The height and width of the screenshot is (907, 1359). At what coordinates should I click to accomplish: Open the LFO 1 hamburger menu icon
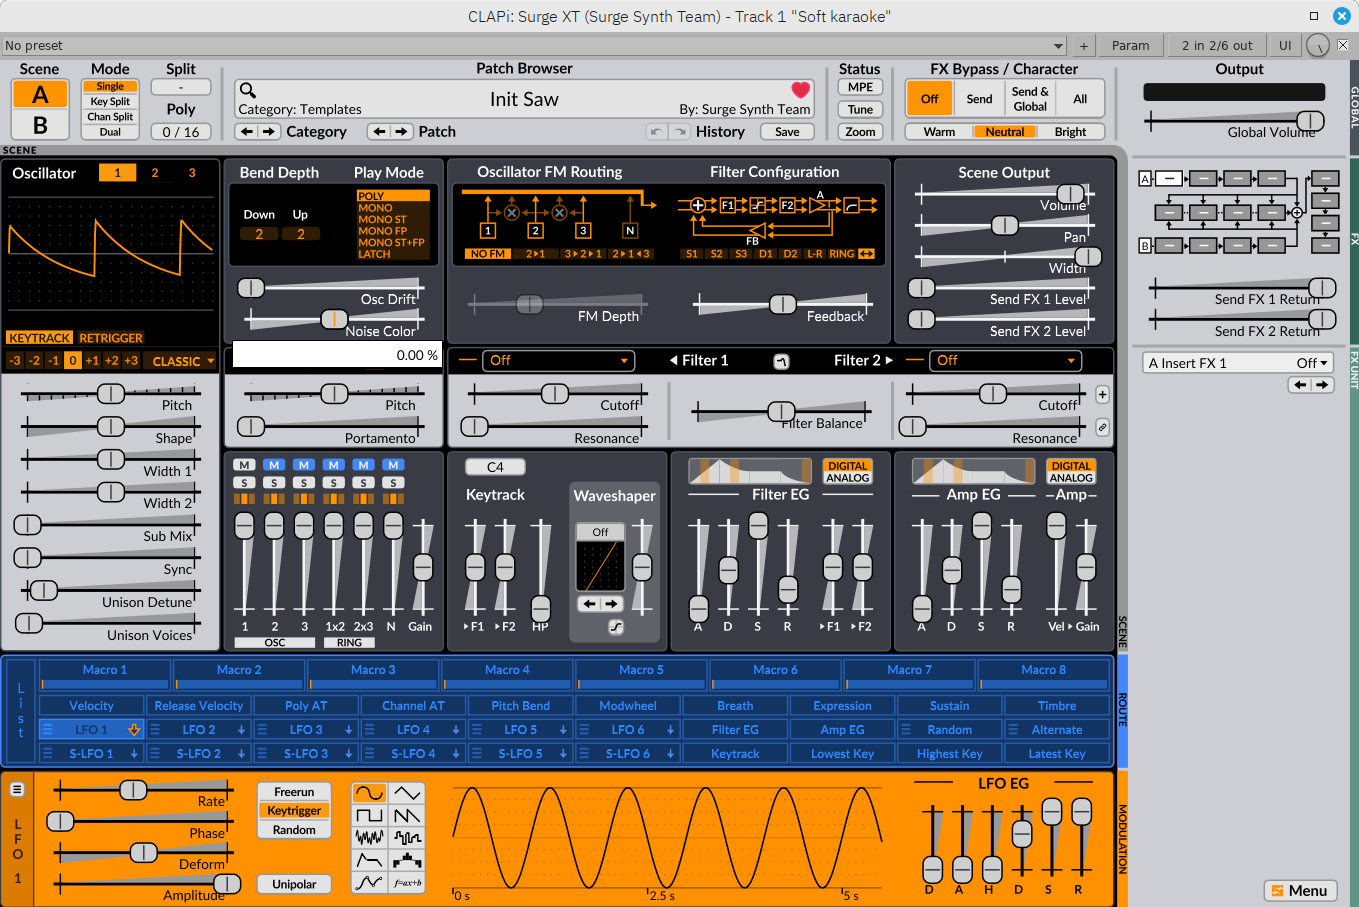[17, 790]
